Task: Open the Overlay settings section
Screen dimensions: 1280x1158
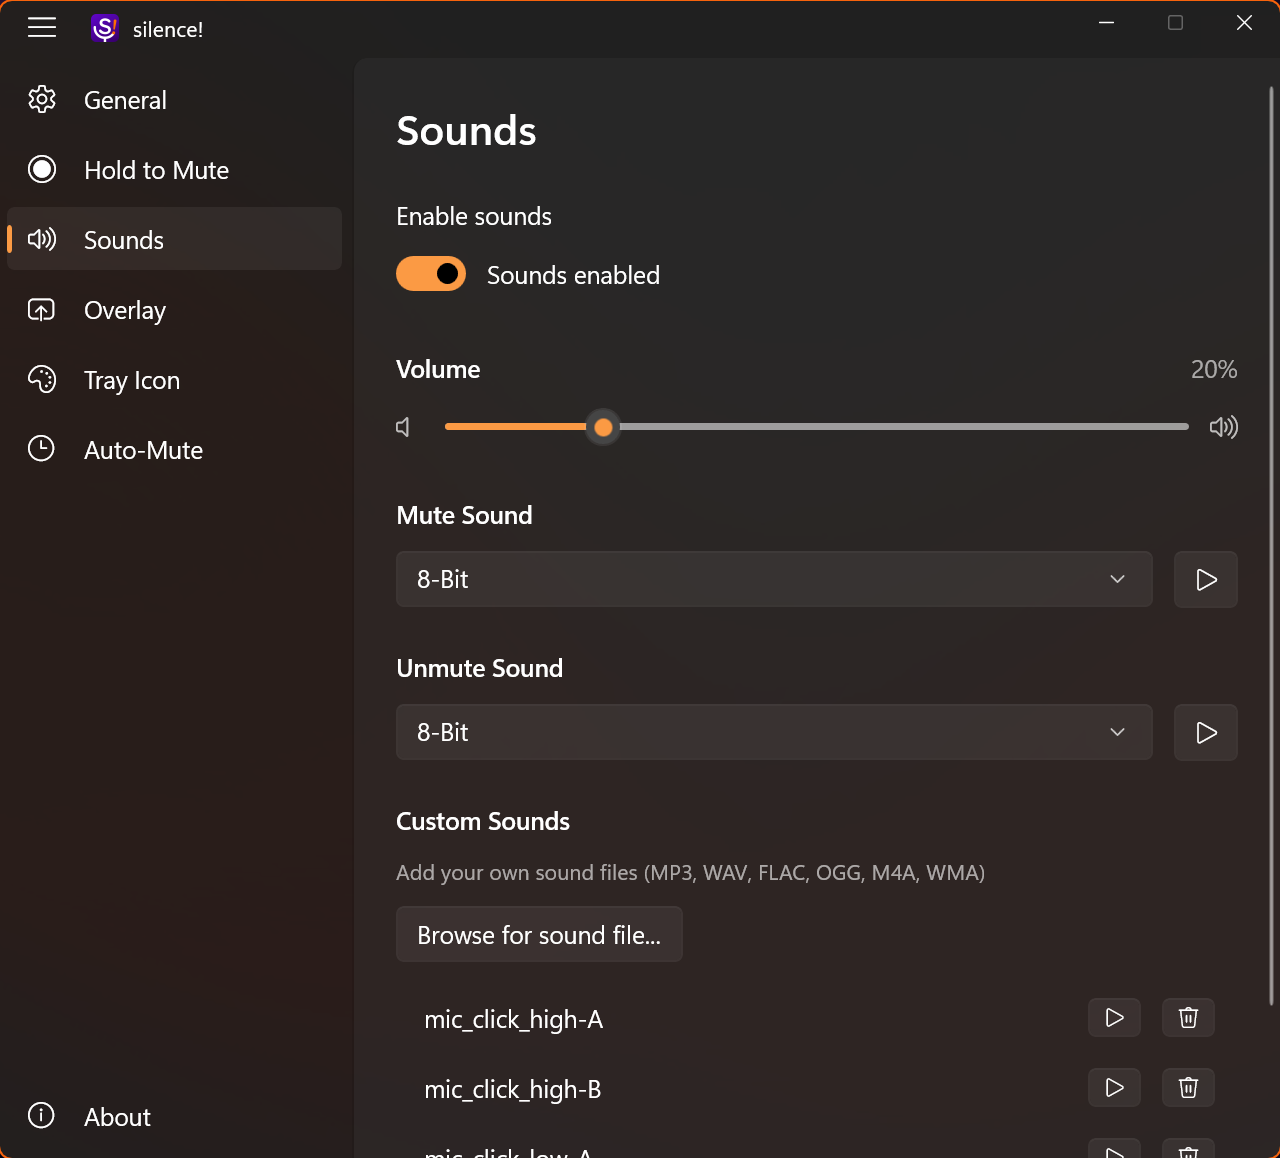Action: click(125, 310)
